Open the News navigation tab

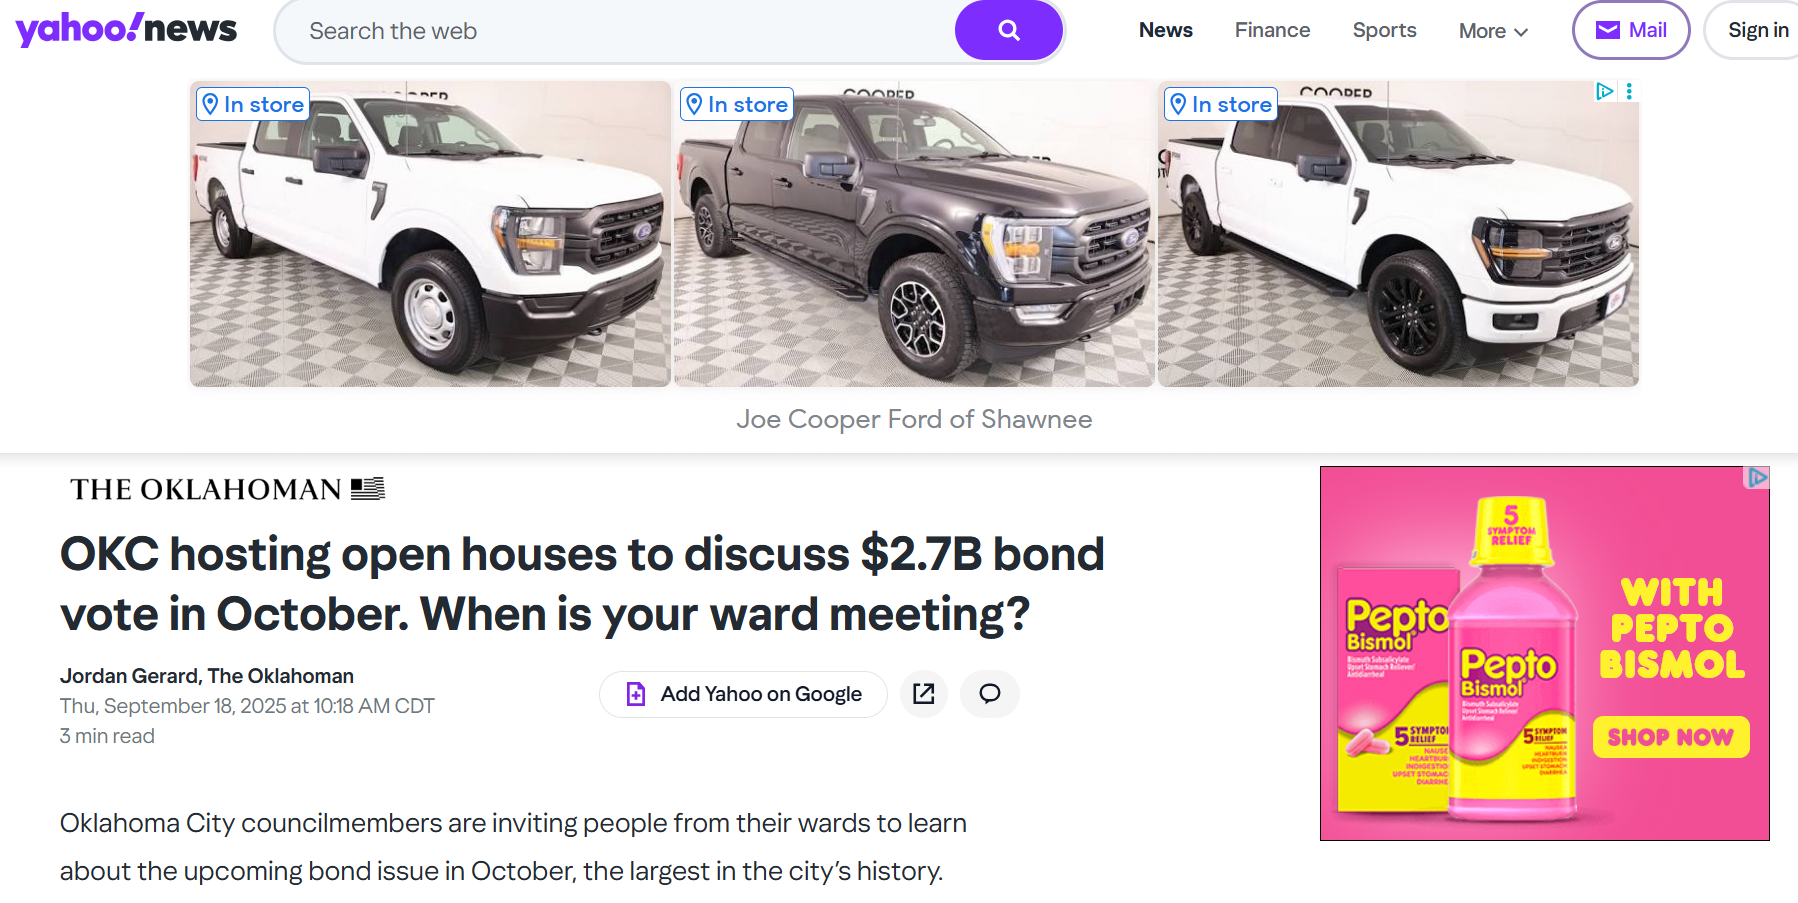[1165, 30]
